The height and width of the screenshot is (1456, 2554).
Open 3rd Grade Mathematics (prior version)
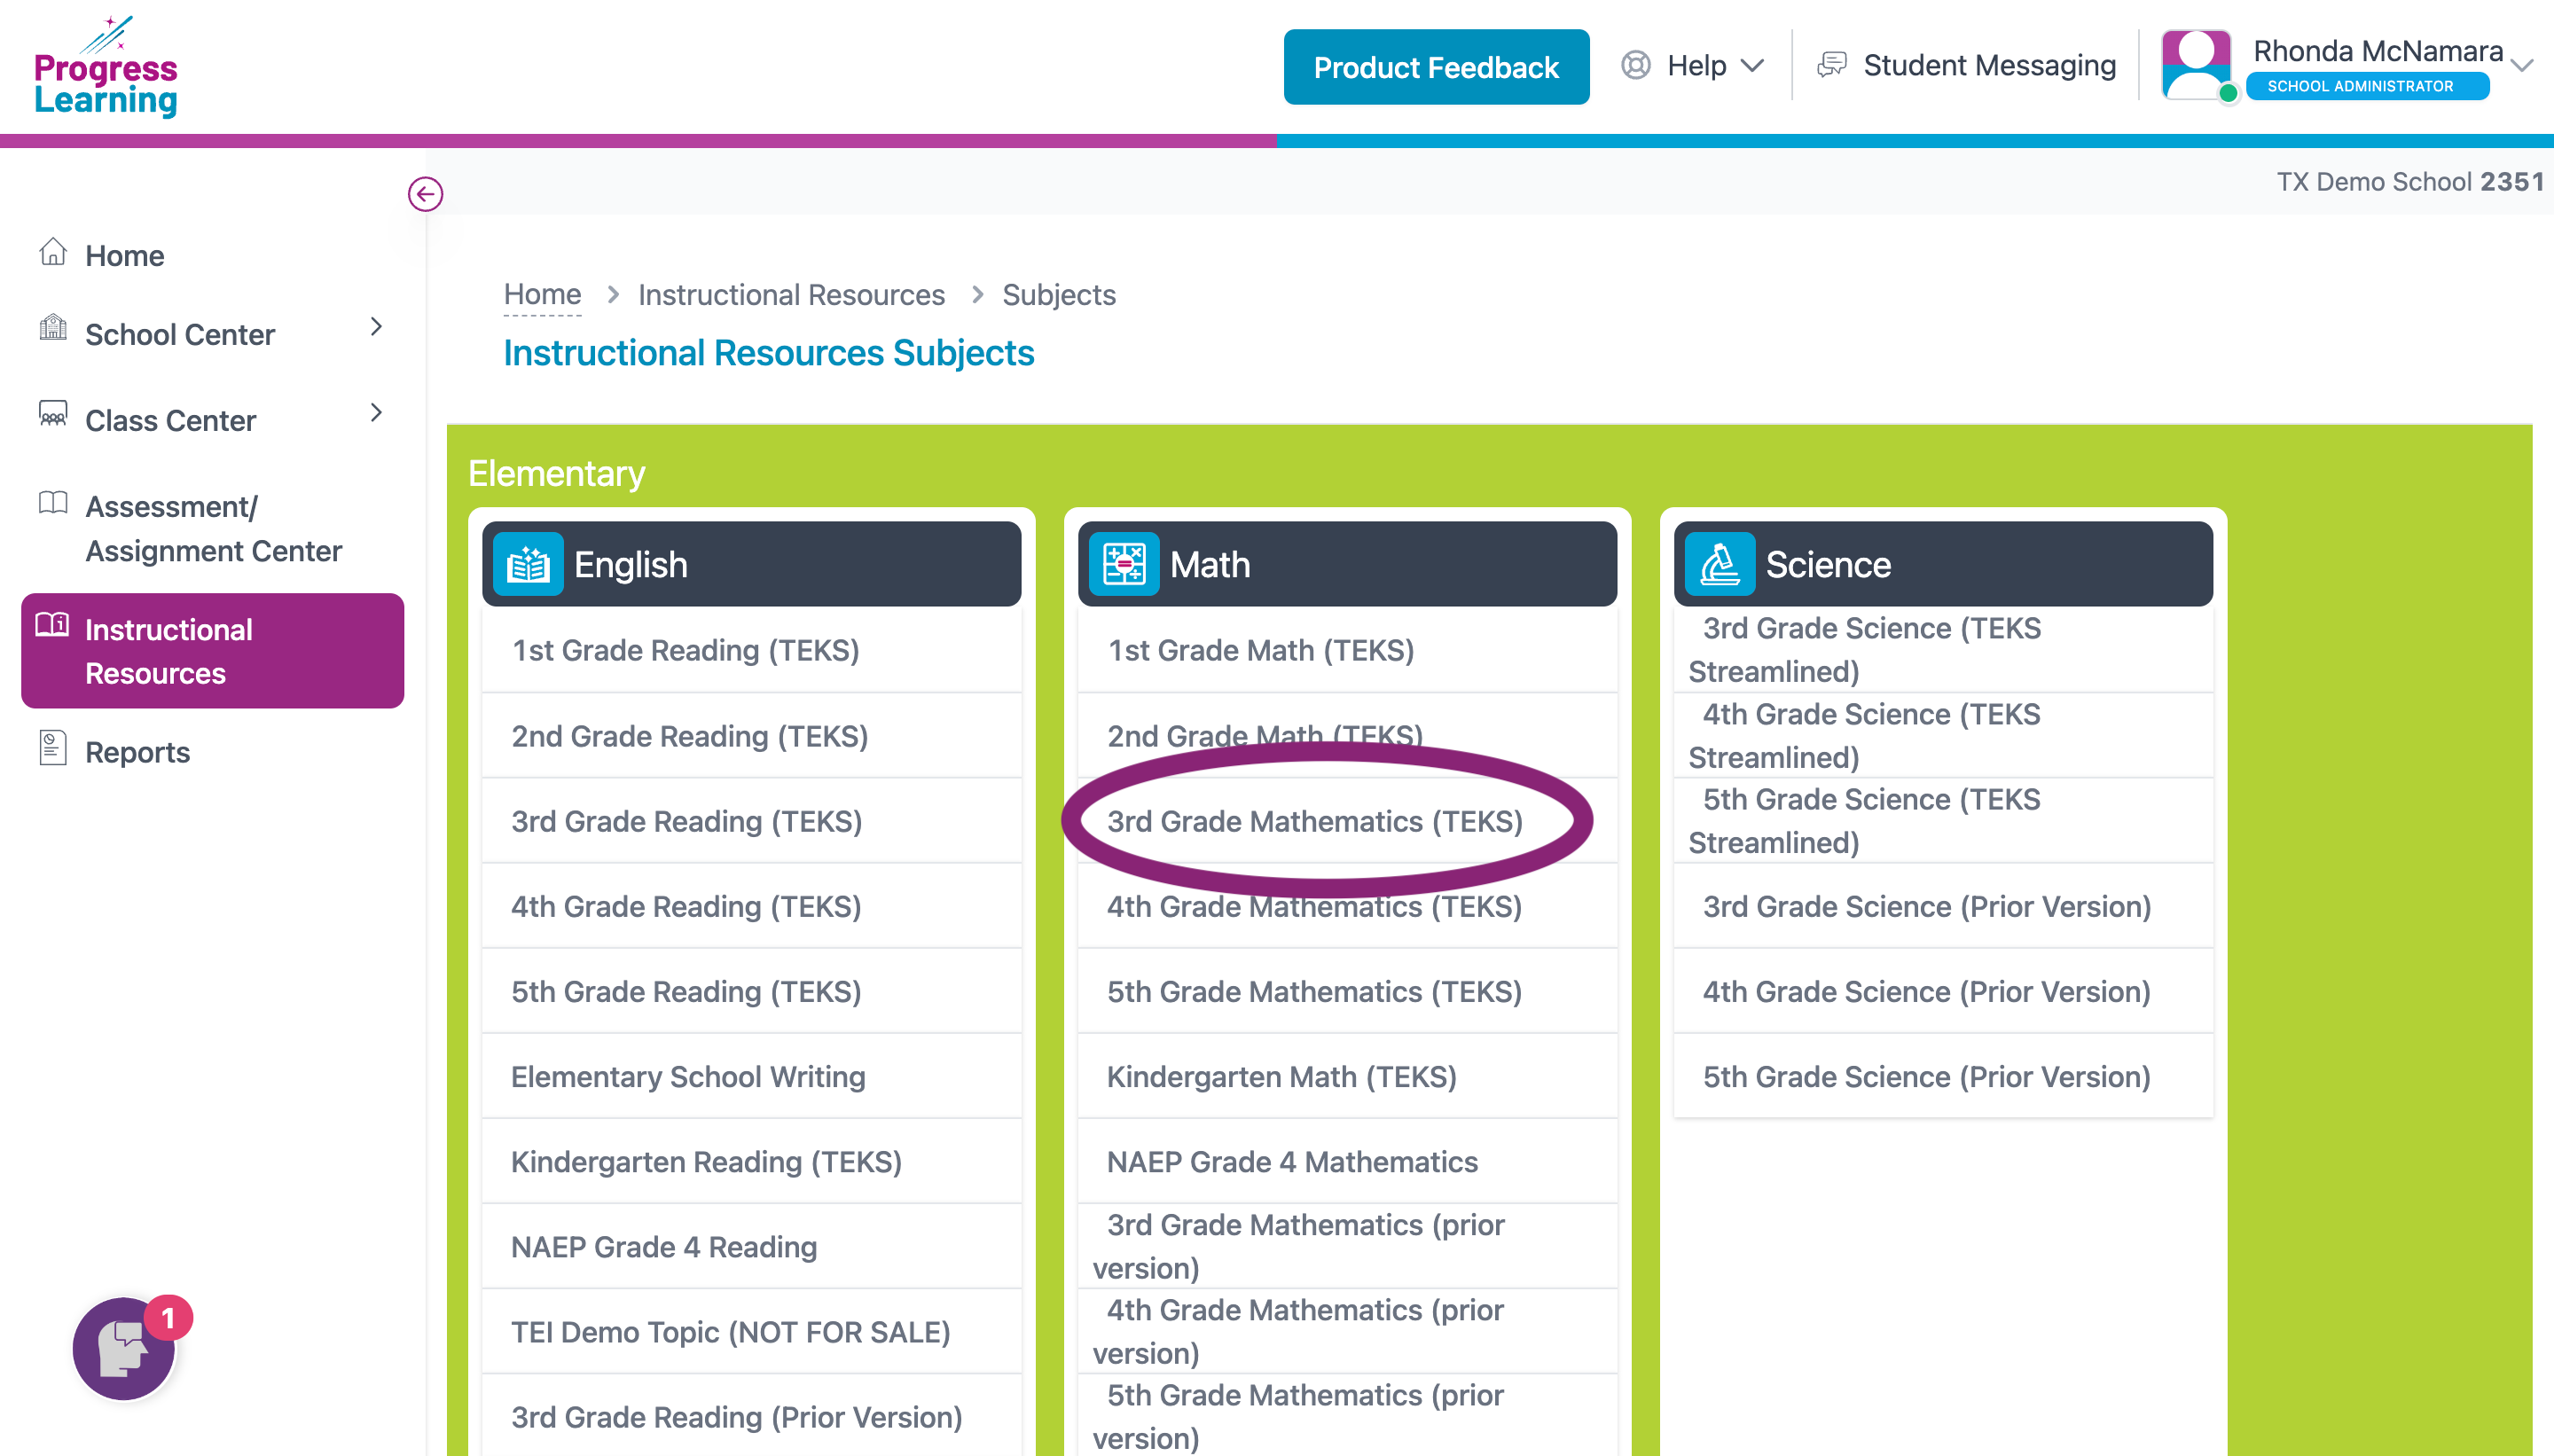click(x=1347, y=1246)
